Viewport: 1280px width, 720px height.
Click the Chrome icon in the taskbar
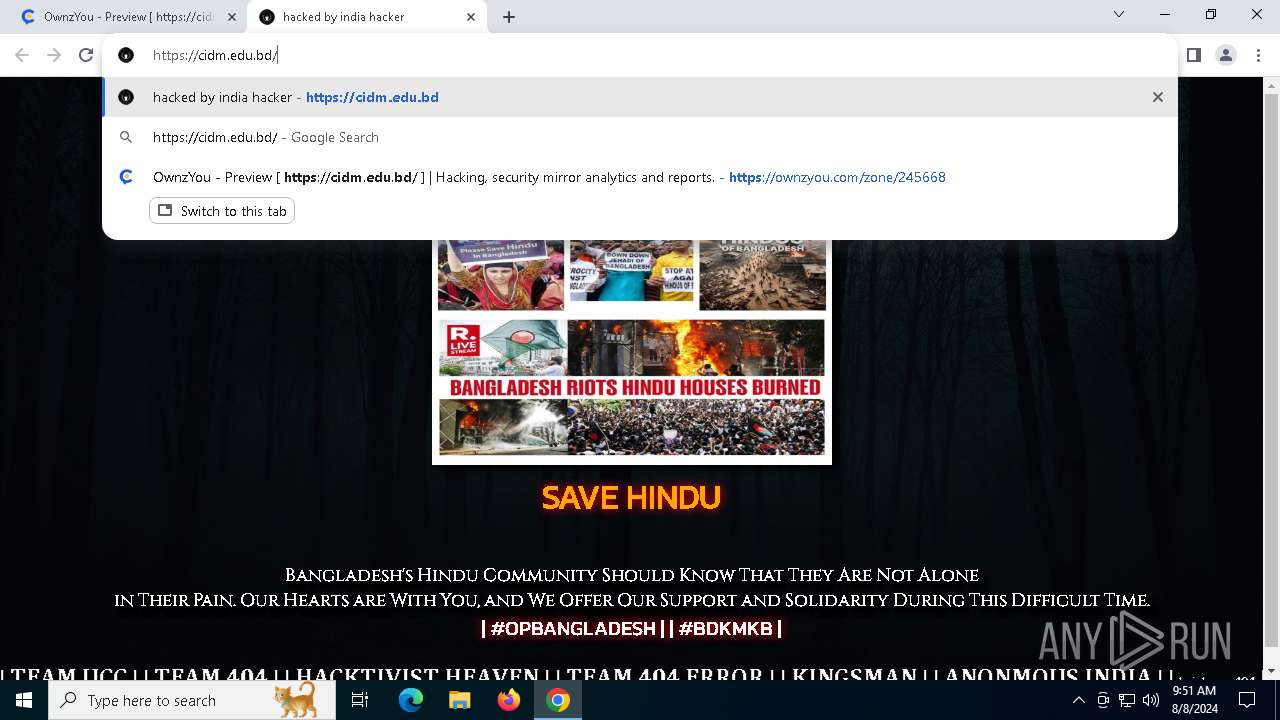coord(558,700)
